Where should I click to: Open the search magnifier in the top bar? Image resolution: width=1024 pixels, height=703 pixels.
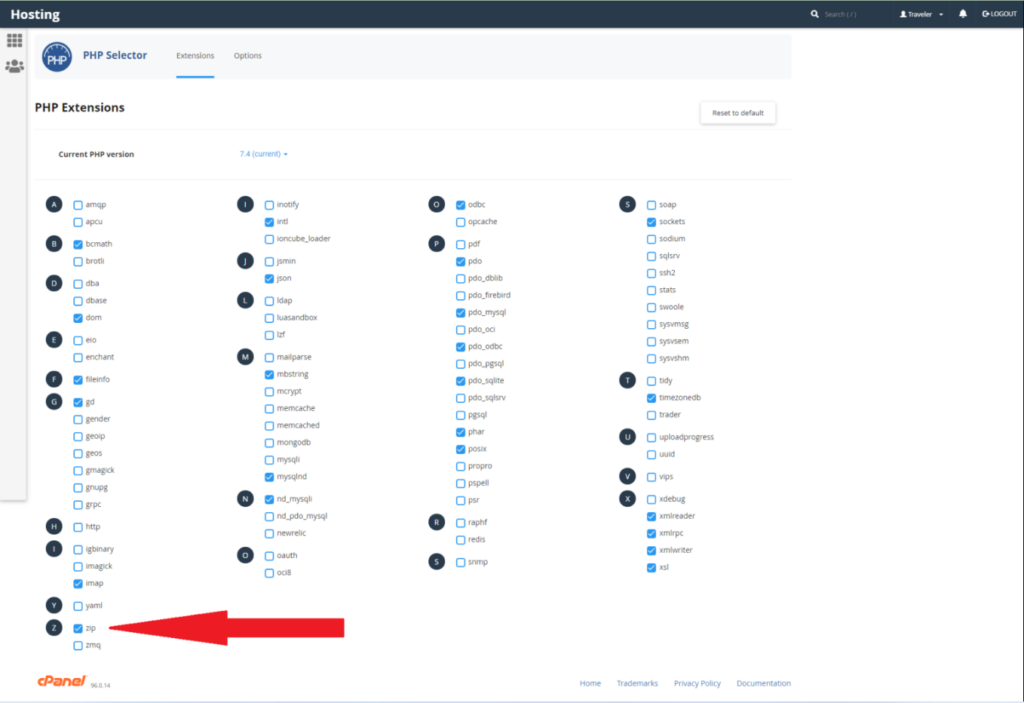coord(814,14)
